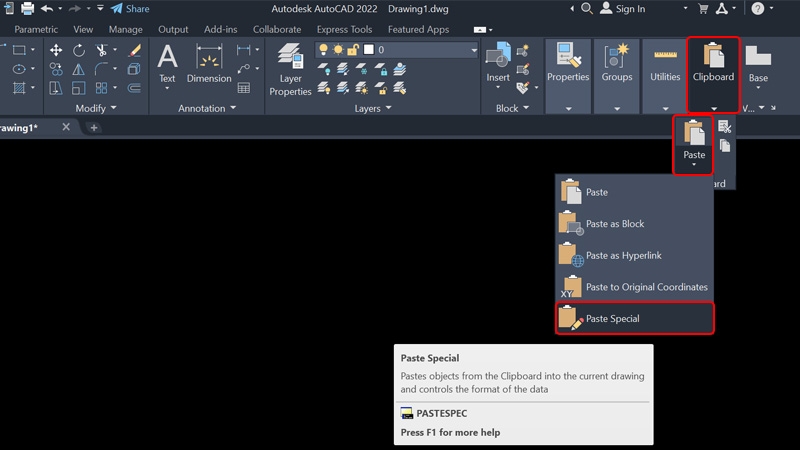
Task: Click the Cut icon in Clipboard panel
Action: tap(724, 126)
